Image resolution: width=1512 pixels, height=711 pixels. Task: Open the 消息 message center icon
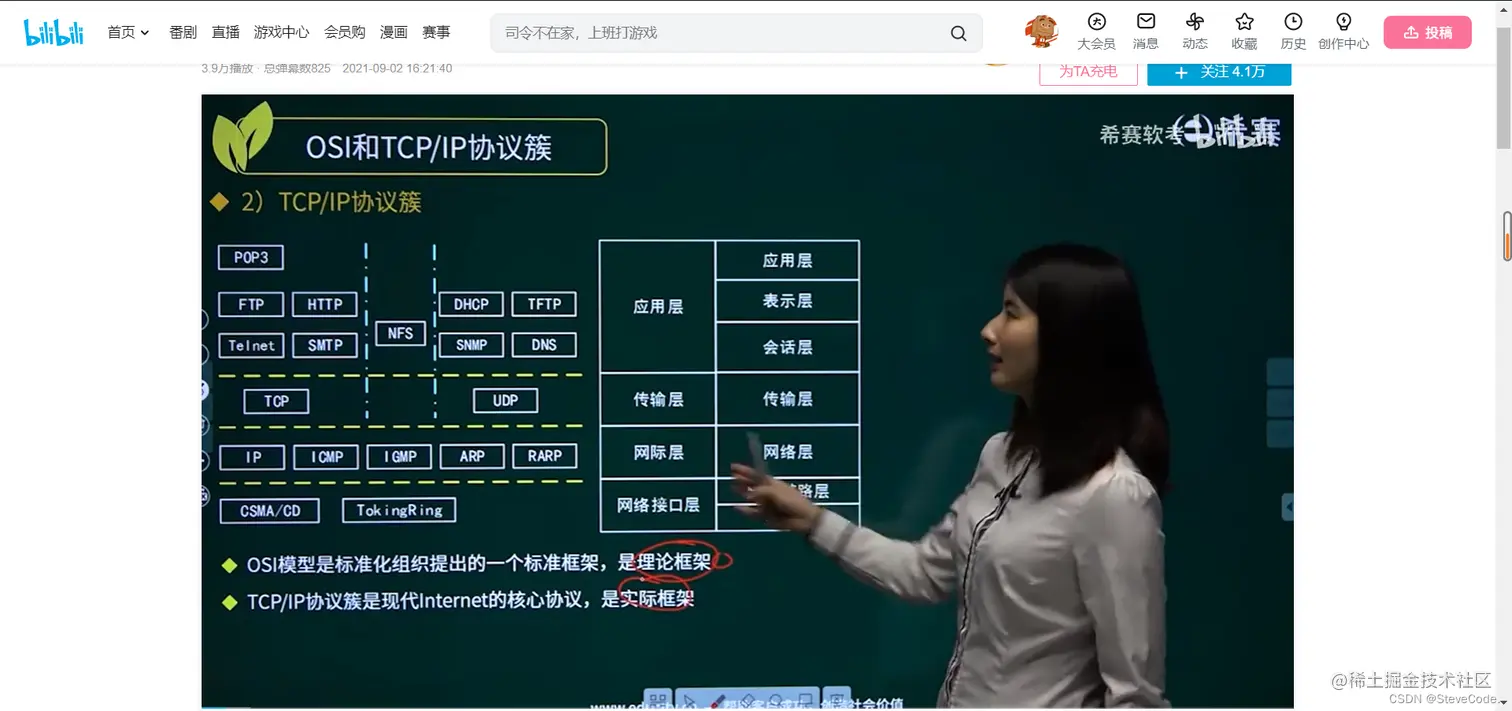(1144, 30)
